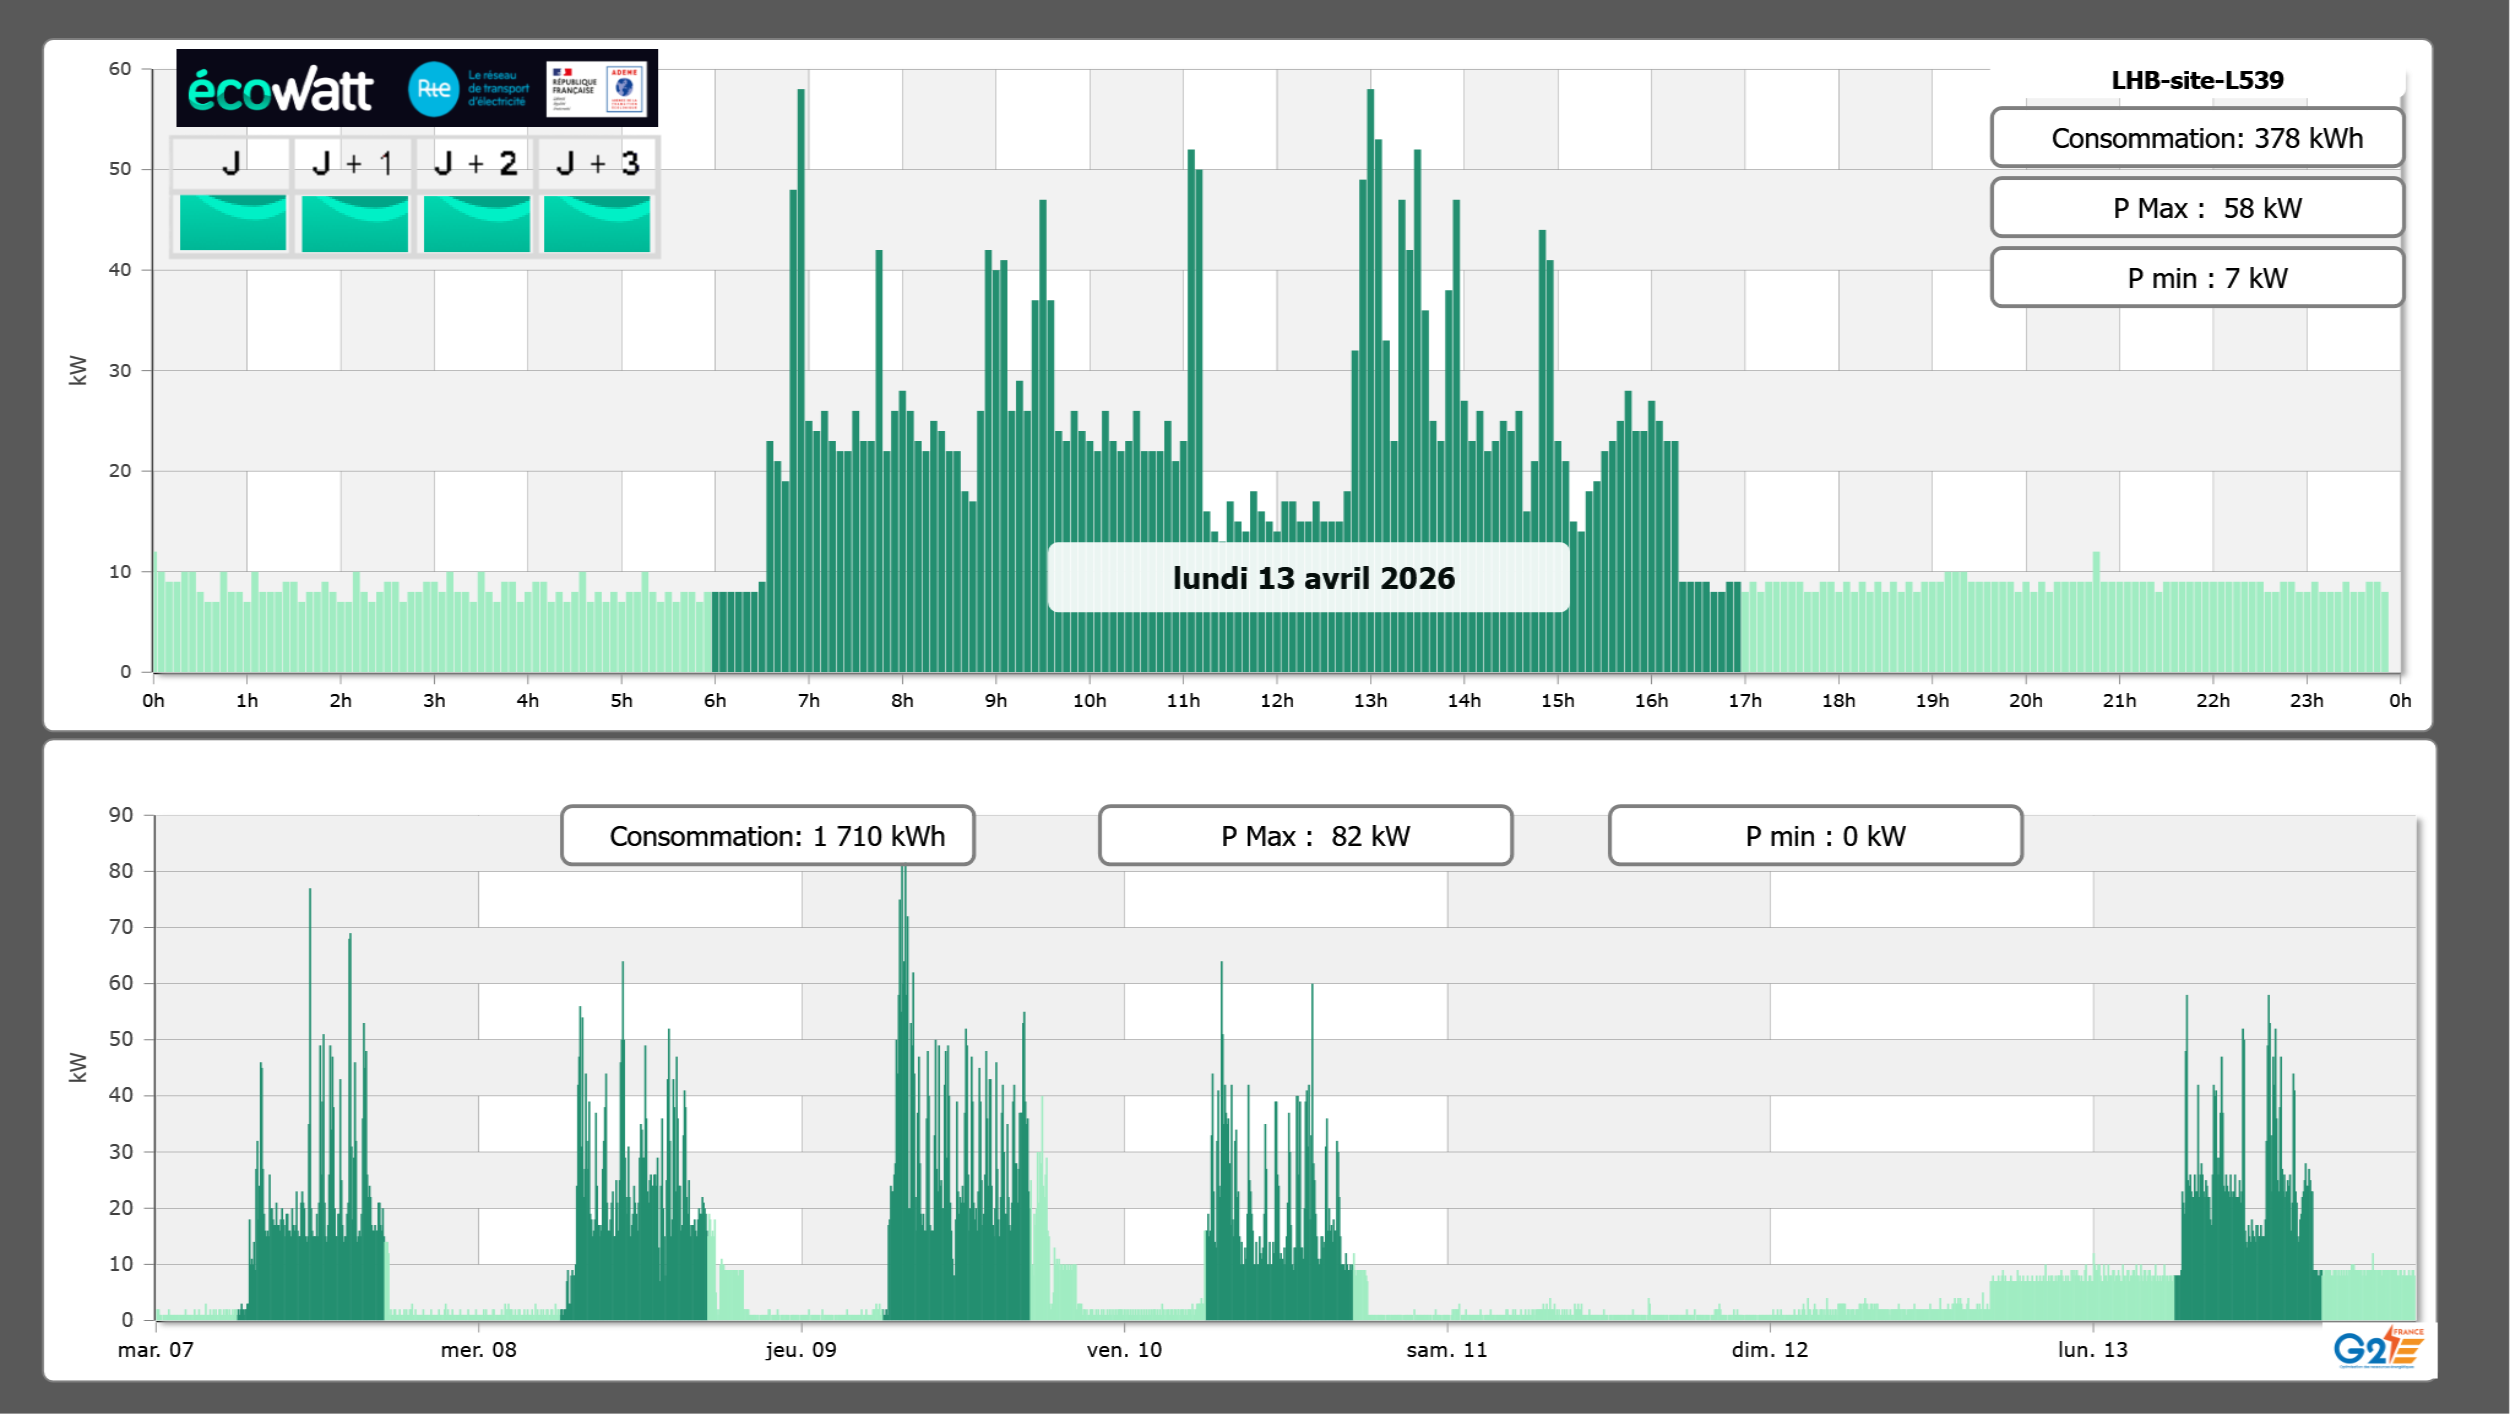Screen dimensions: 2511x1415
Task: Click the République Française ADEME logo
Action: [x=597, y=88]
